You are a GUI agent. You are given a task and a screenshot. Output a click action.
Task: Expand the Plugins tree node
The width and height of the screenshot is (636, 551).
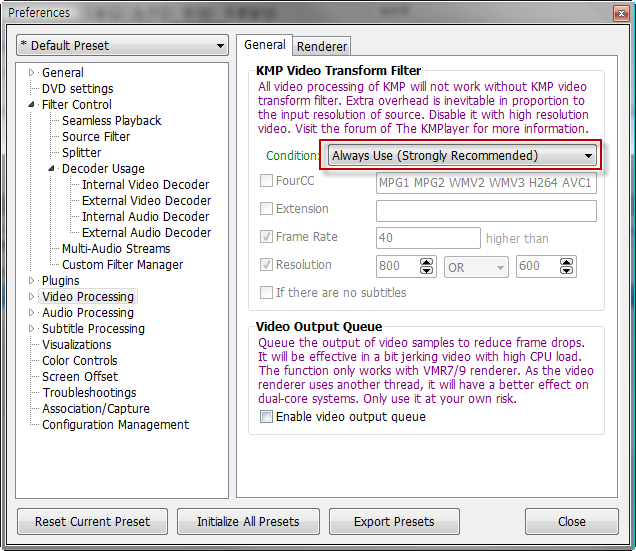31,280
